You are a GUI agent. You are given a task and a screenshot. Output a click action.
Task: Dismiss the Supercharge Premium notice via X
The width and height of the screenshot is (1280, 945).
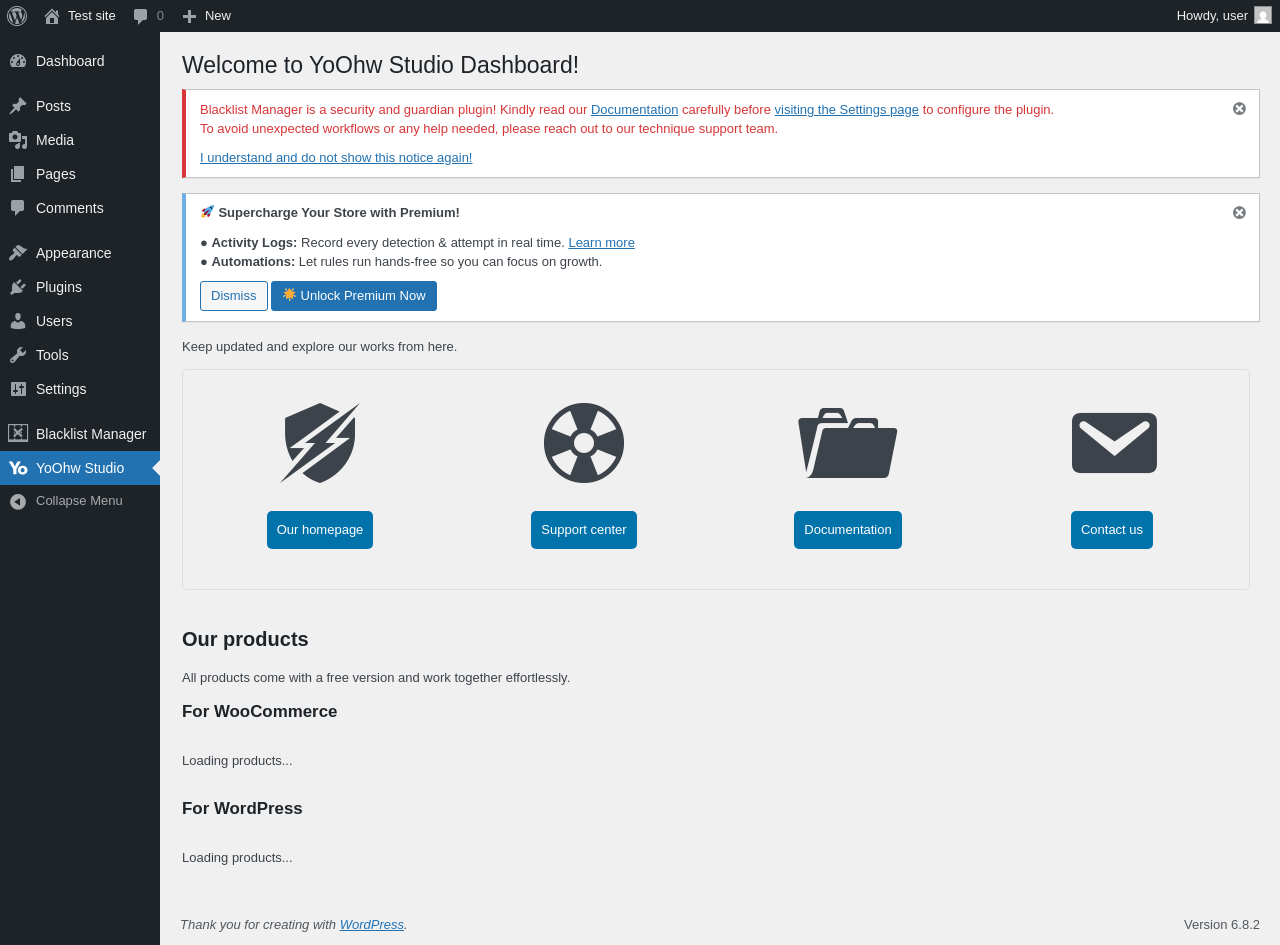1239,213
